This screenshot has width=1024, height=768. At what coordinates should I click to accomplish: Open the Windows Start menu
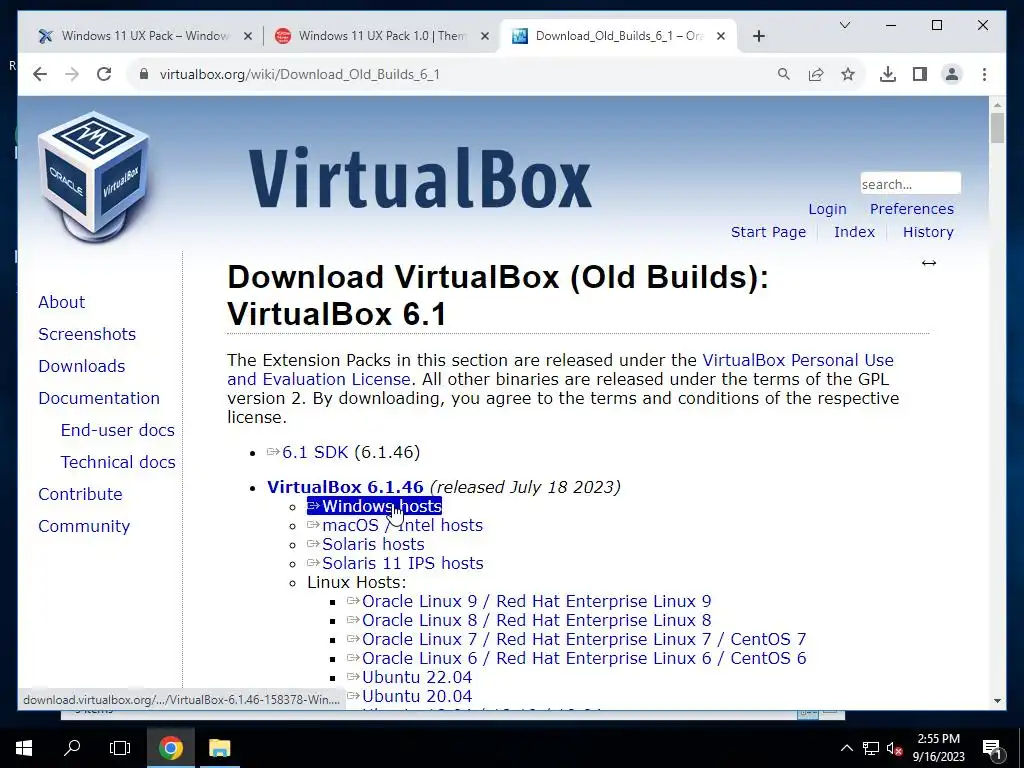click(24, 748)
